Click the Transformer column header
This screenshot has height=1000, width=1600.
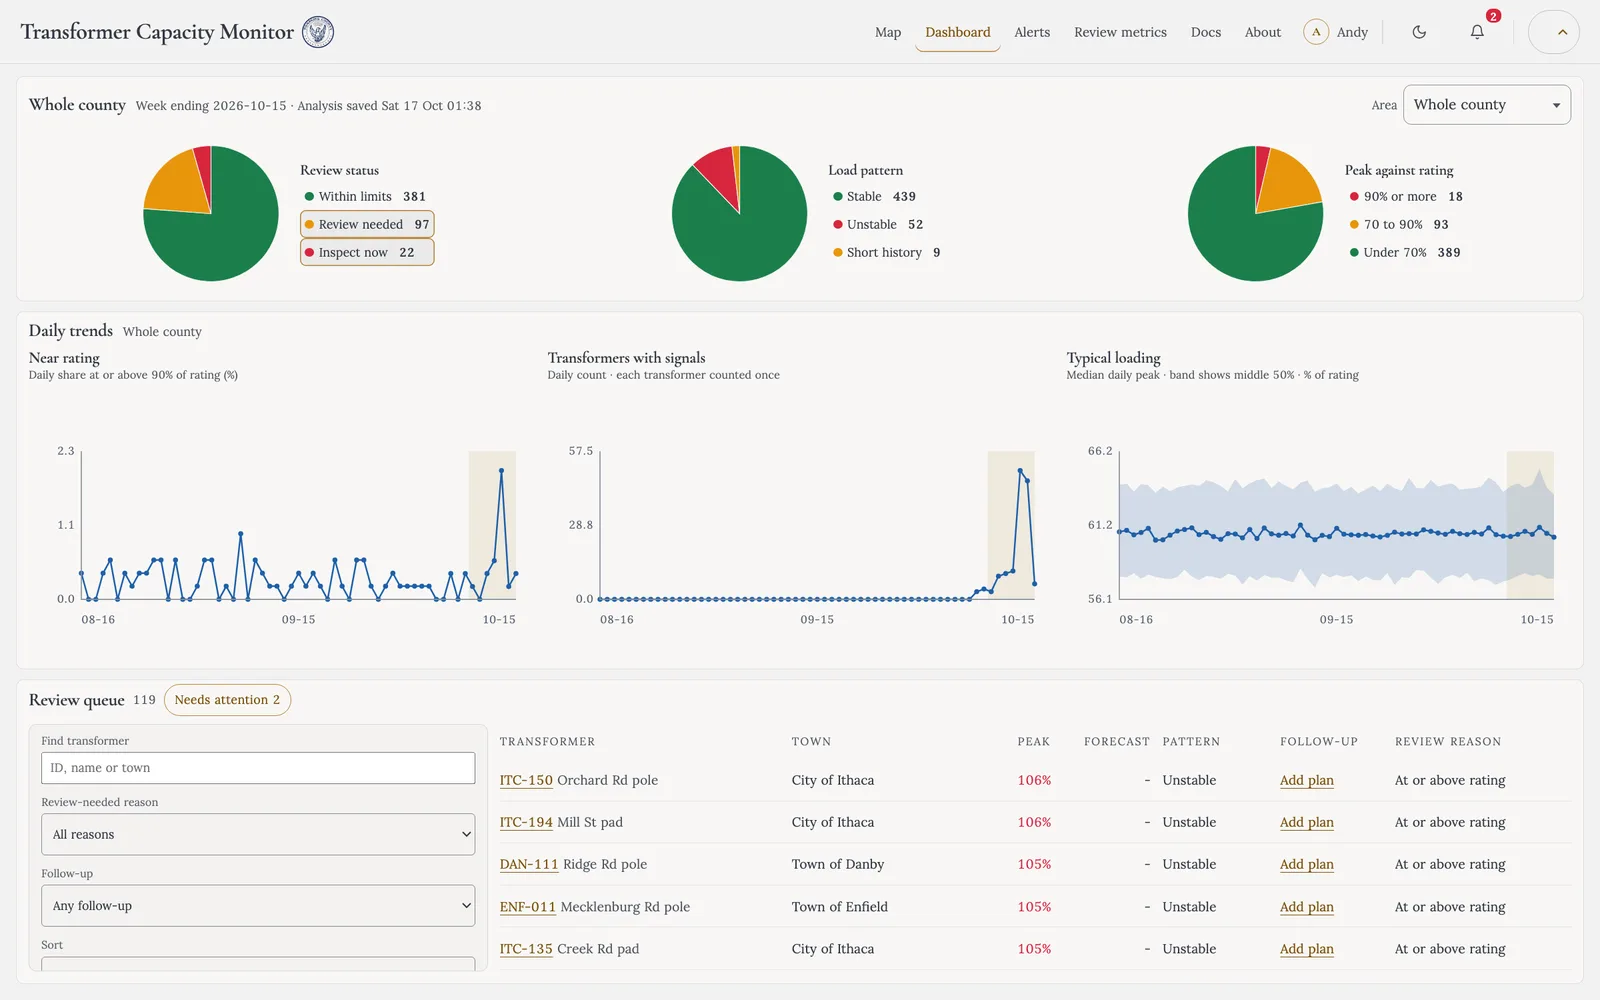[547, 742]
